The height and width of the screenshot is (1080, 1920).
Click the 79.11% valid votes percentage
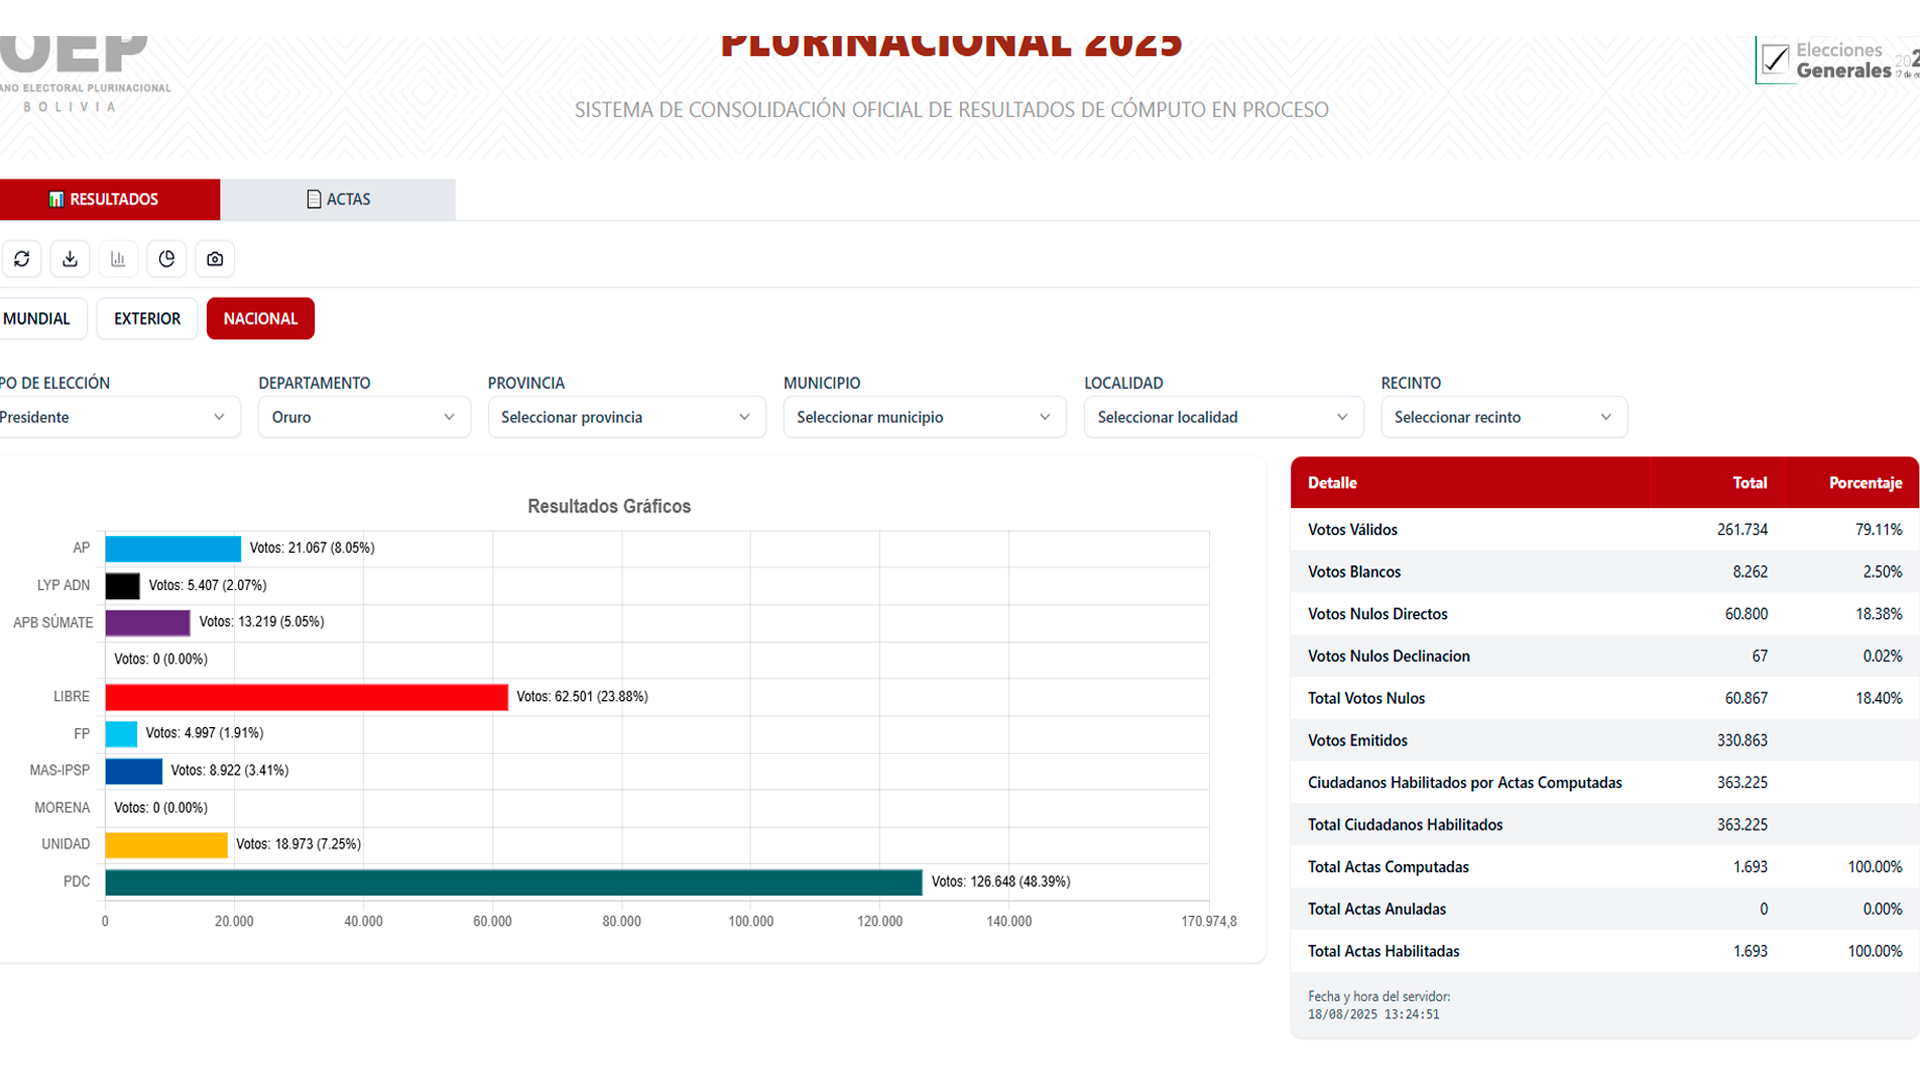pyautogui.click(x=1879, y=530)
